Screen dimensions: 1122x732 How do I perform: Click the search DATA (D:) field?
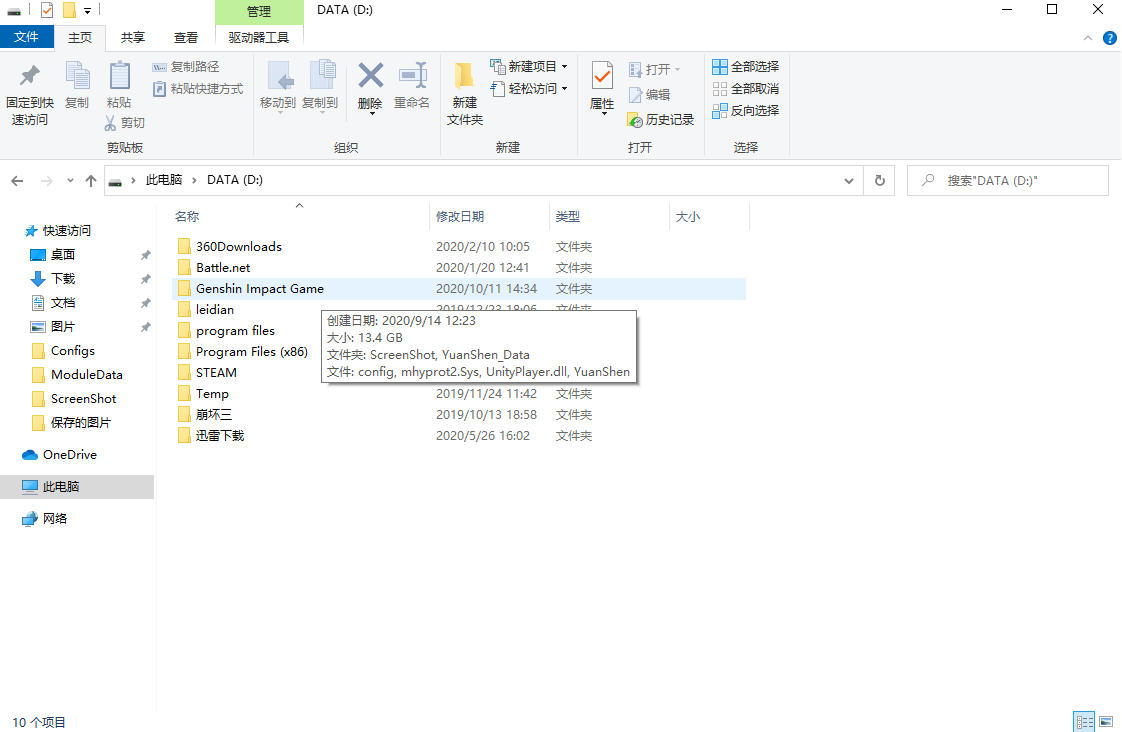tap(1008, 181)
